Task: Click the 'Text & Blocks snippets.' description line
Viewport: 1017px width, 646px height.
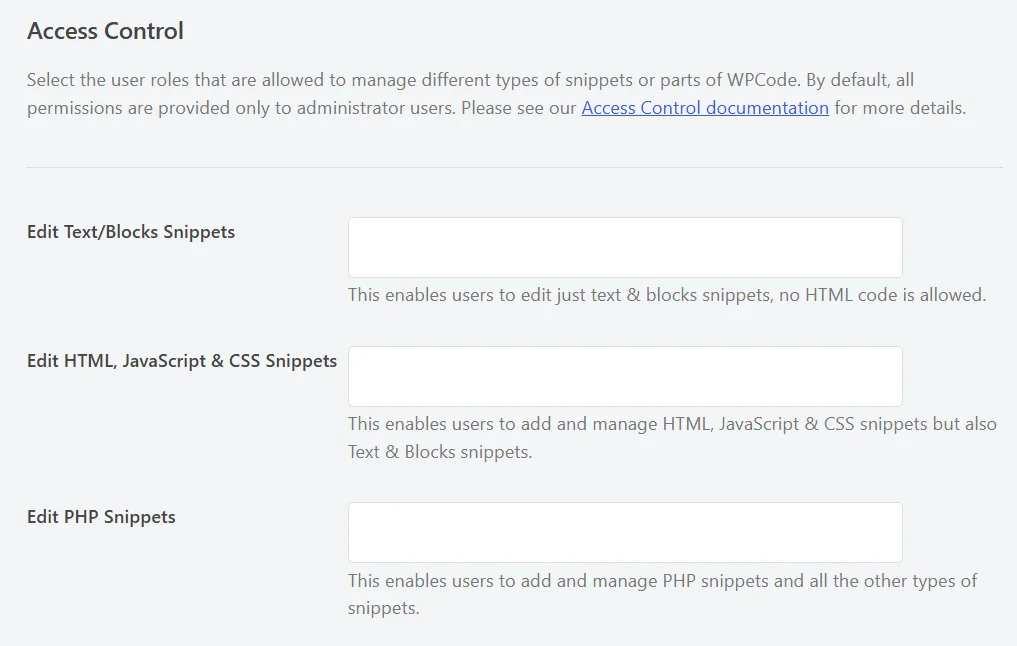Action: point(440,452)
